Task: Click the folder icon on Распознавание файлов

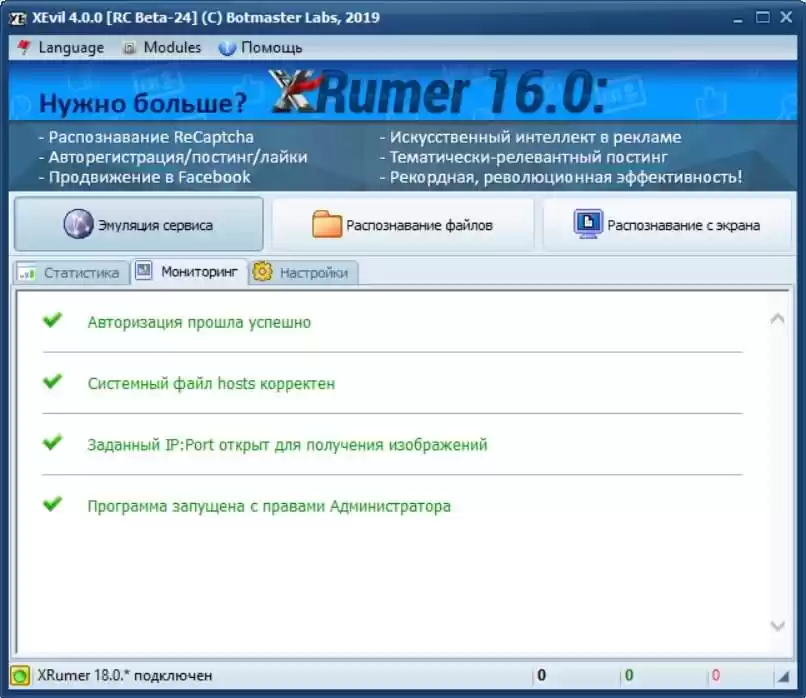Action: pyautogui.click(x=327, y=224)
